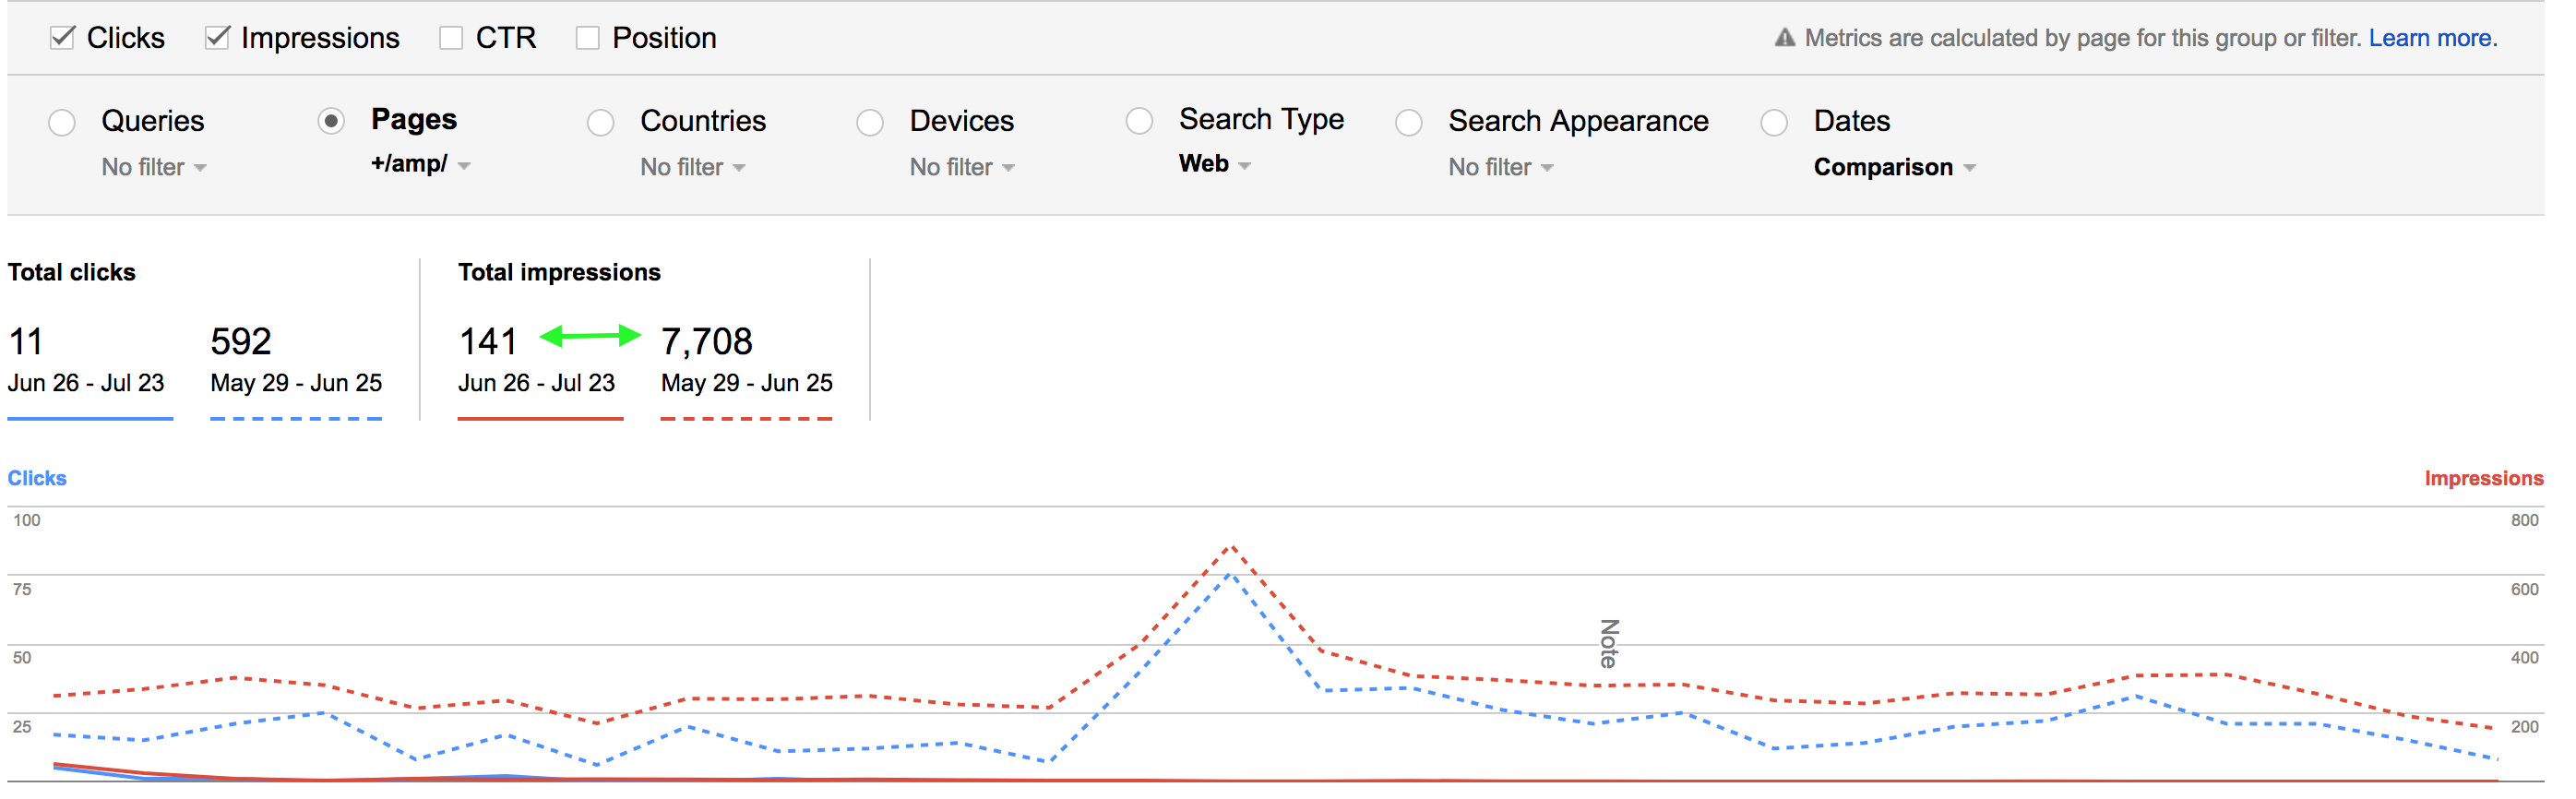Image resolution: width=2576 pixels, height=799 pixels.
Task: Click the warning triangle icon
Action: [1784, 38]
